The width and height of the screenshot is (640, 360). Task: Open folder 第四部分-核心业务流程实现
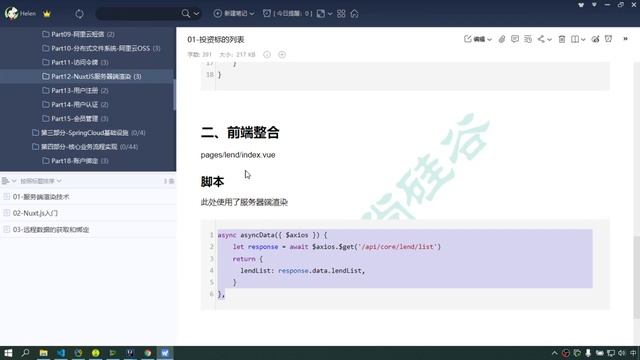(85, 147)
